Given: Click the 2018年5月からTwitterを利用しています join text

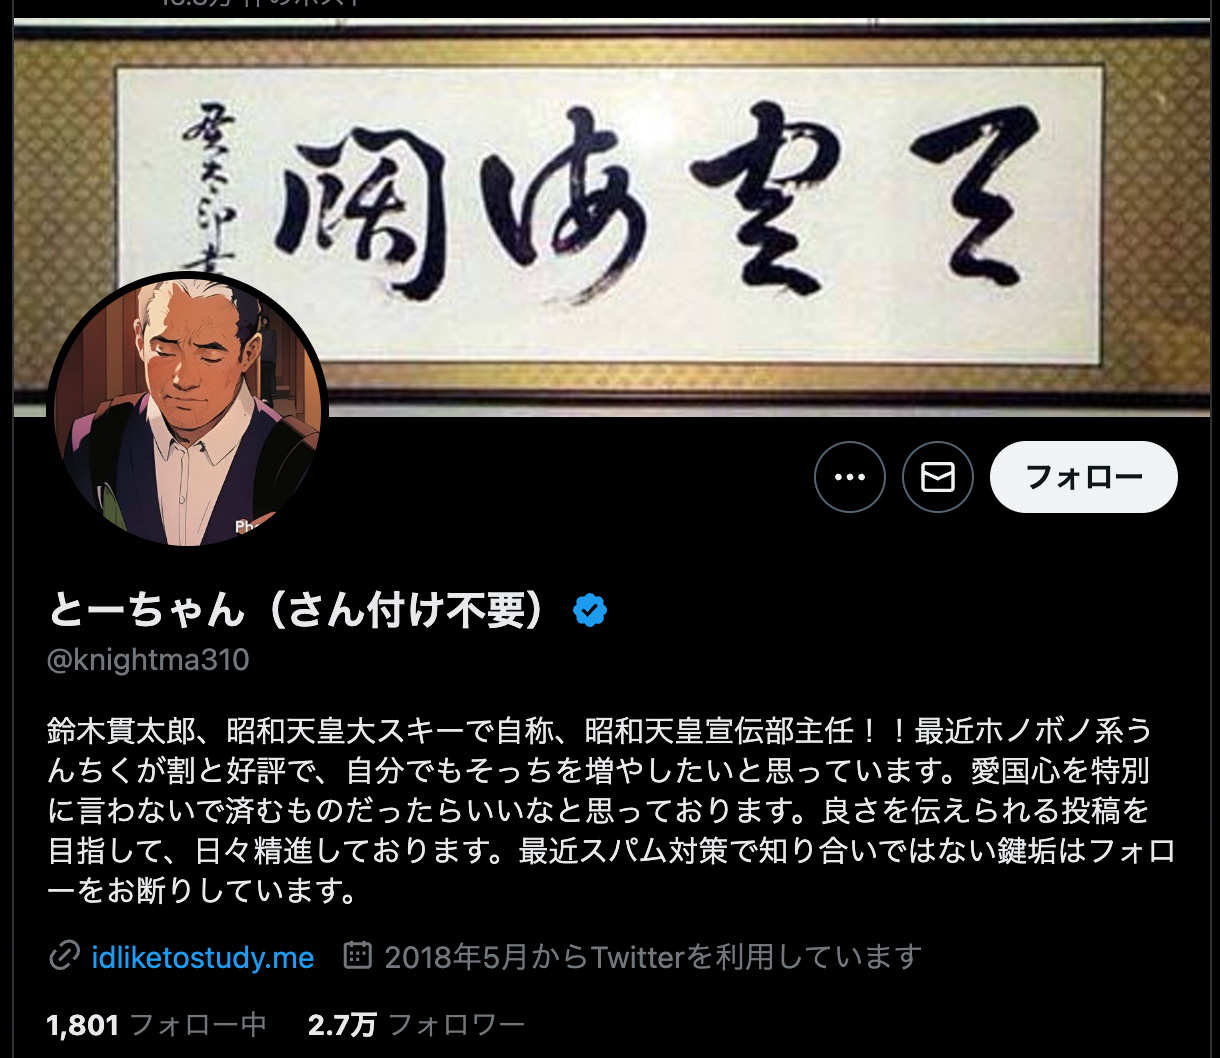Looking at the screenshot, I should pos(652,957).
